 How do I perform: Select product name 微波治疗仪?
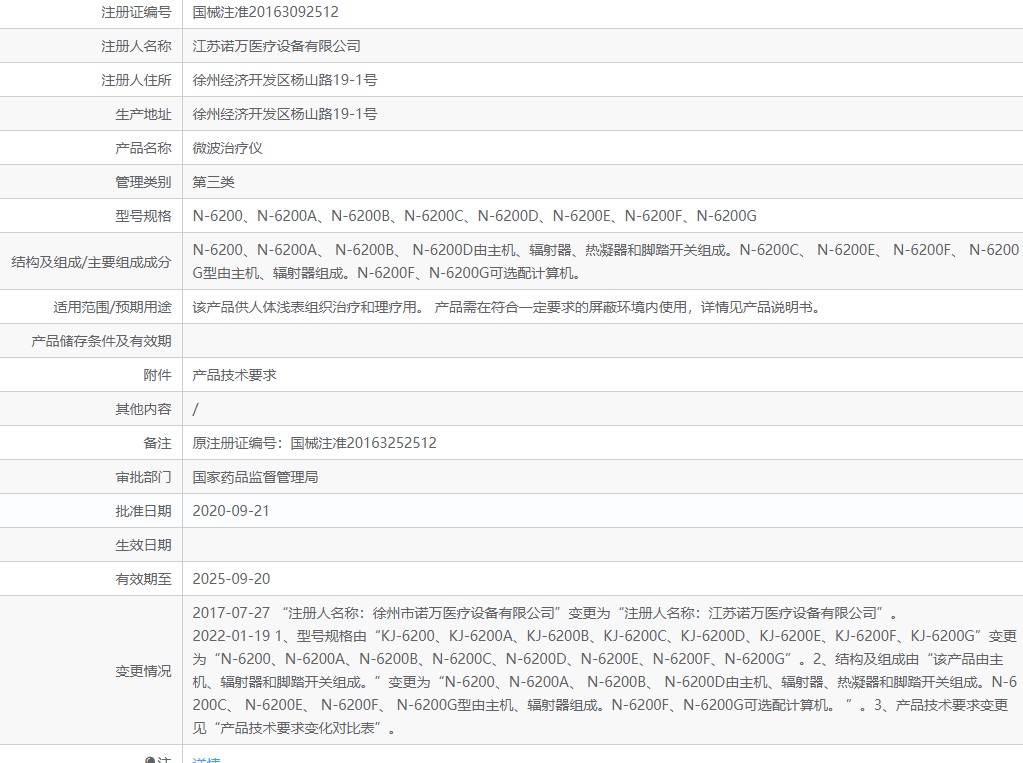point(228,148)
